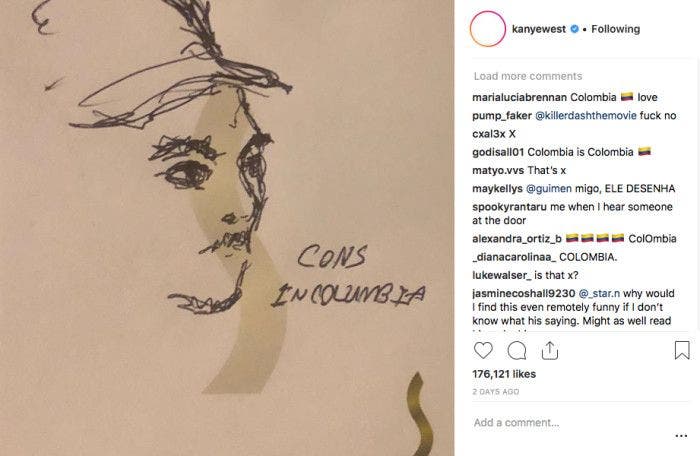This screenshot has height=456, width=700.
Task: View the 176,121 likes list
Action: point(506,373)
